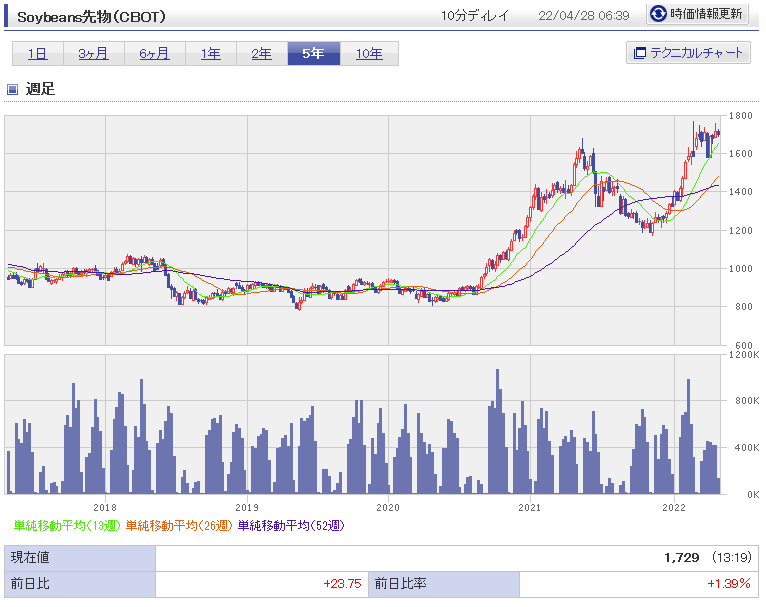Viewport: 766px width, 607px height.
Task: Click the 2019 x-axis label
Action: 247,508
